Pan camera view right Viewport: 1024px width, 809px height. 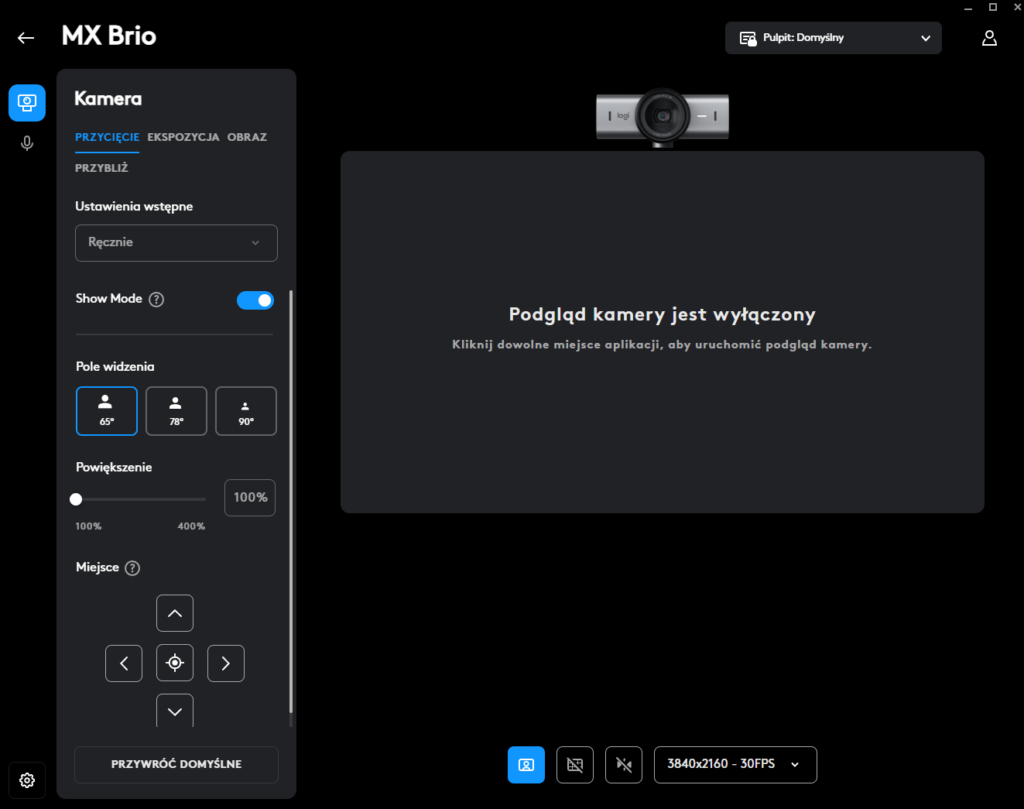[226, 663]
